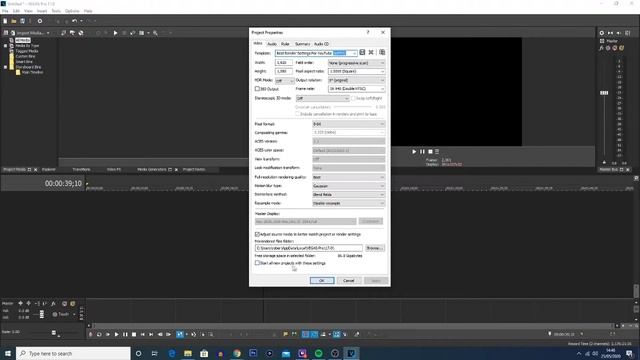Toggle Loop playback in transport bar

[99, 334]
